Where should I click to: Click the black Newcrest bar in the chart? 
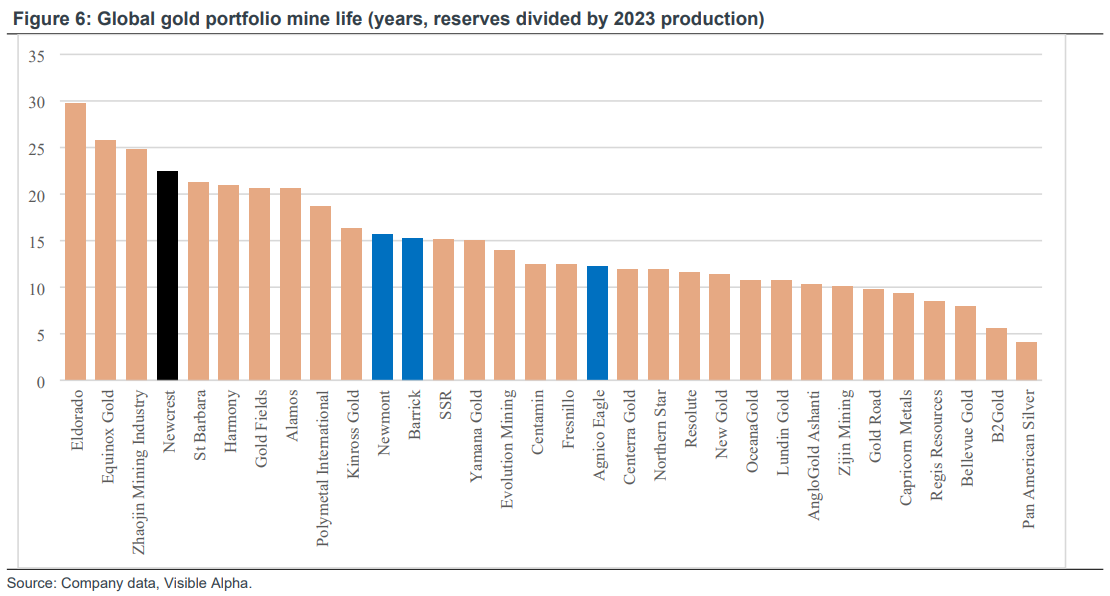click(168, 276)
